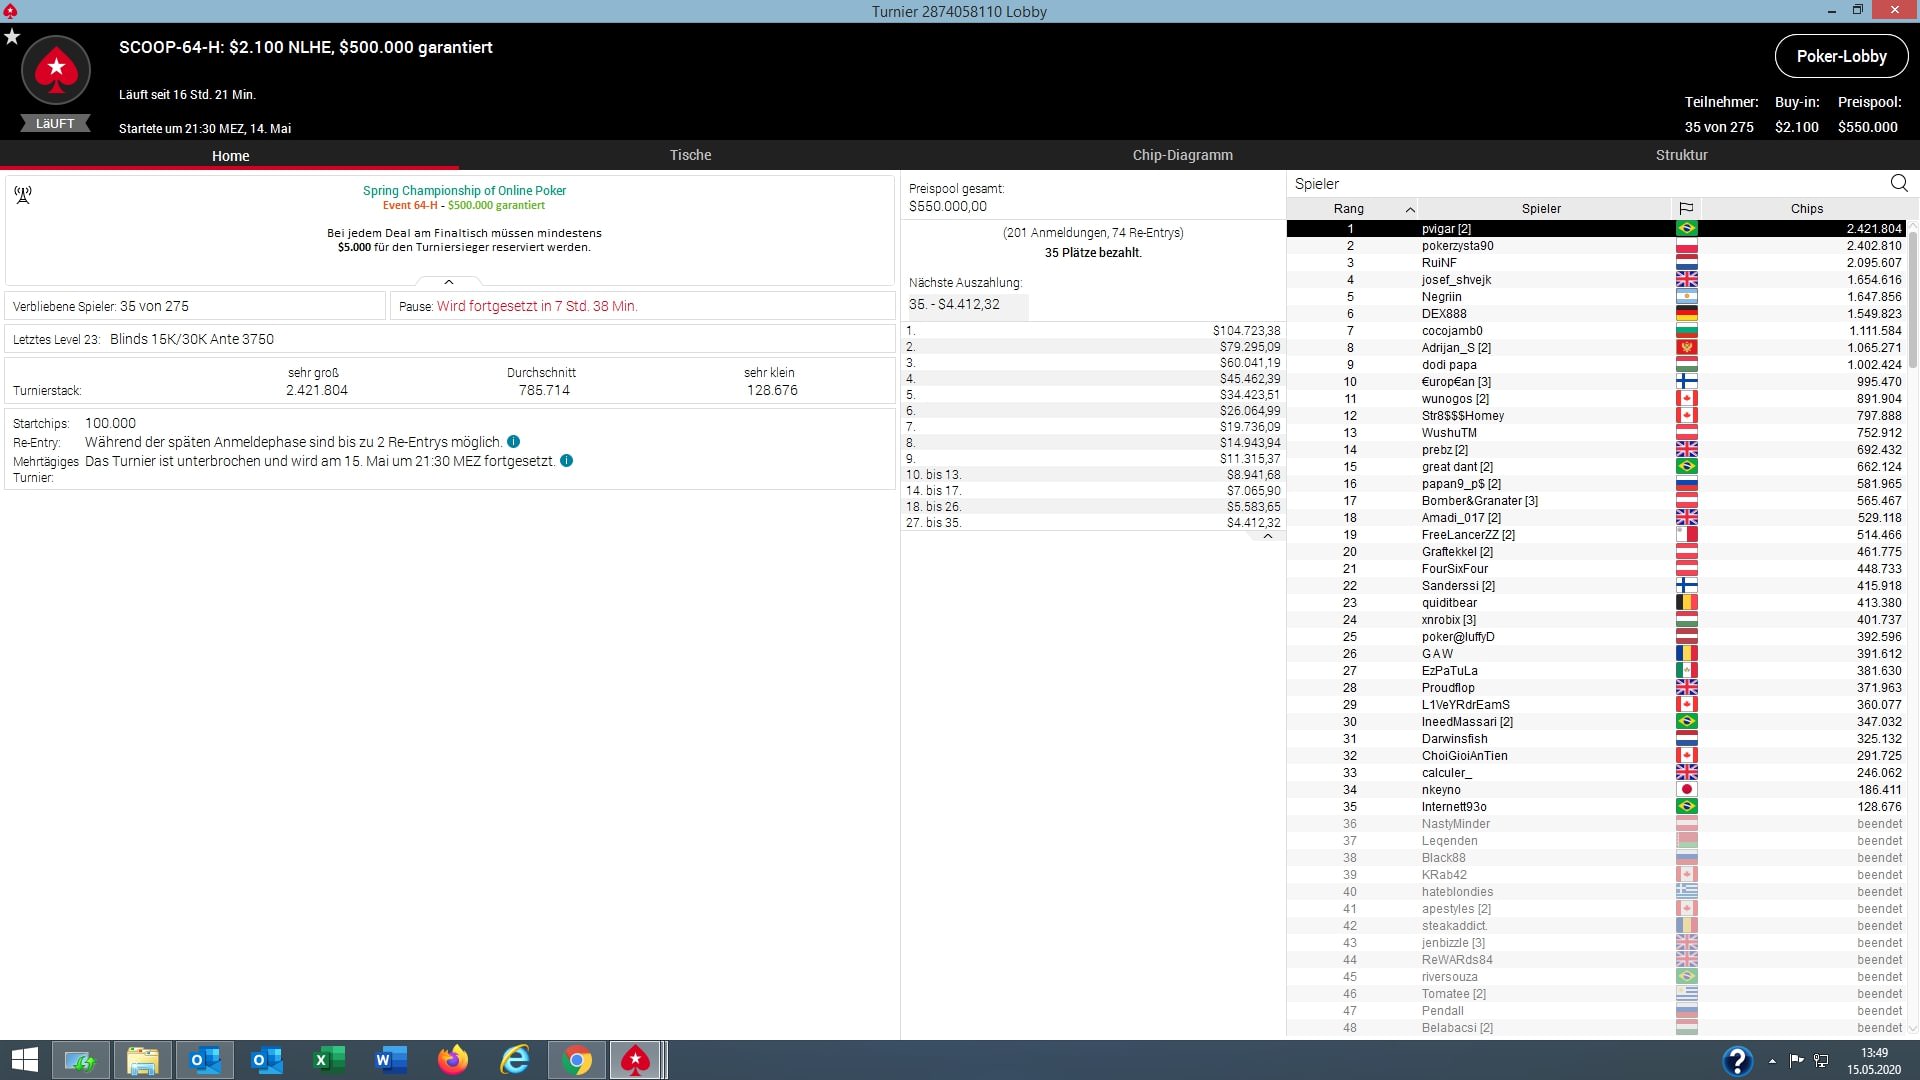
Task: Switch to the Tische tab
Action: [690, 155]
